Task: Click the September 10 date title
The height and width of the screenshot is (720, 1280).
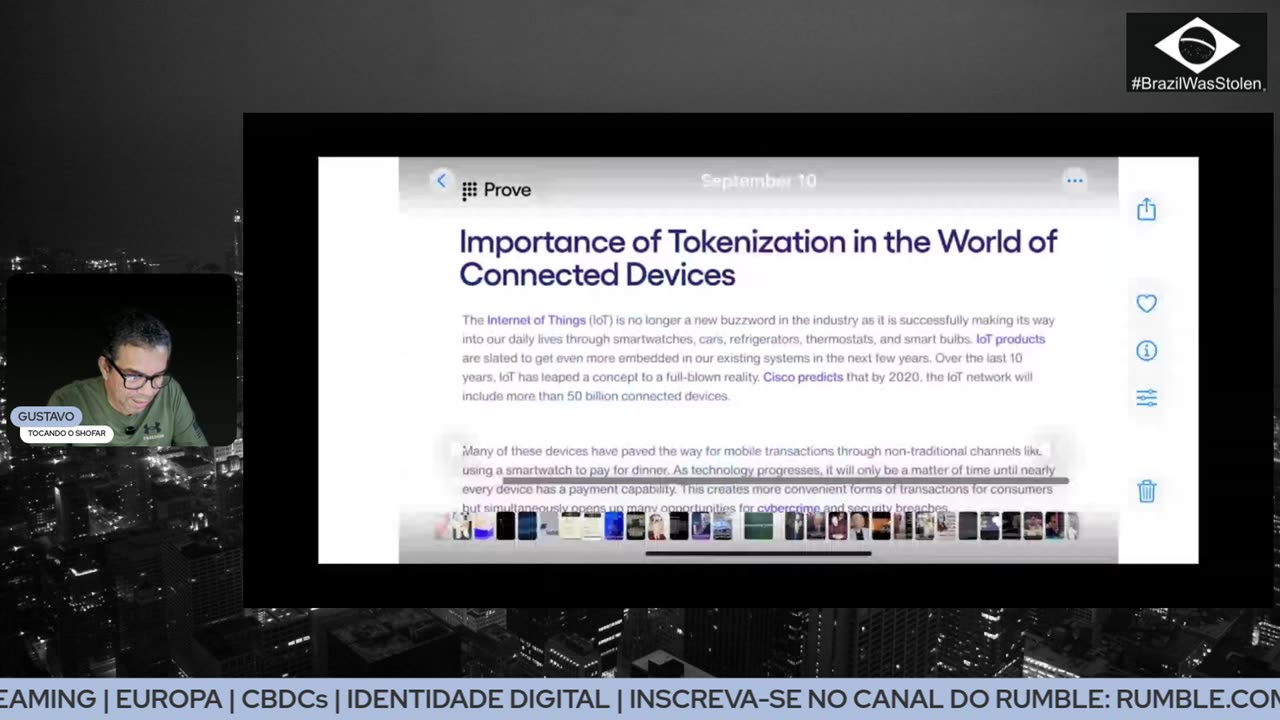Action: coord(759,181)
